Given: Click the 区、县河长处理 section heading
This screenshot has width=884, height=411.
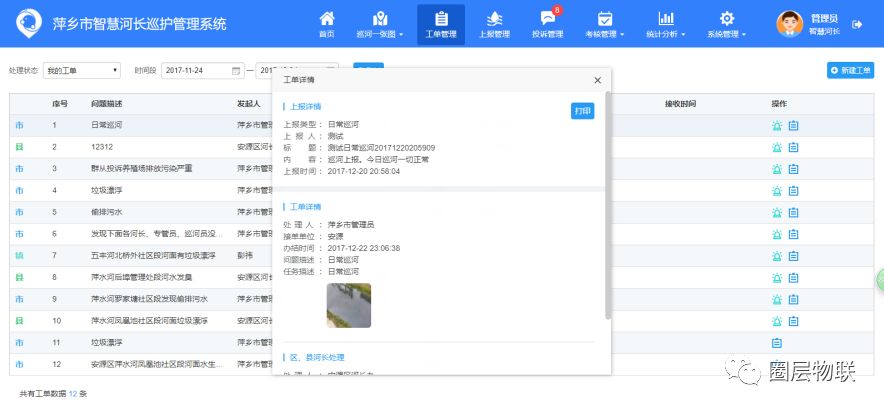Looking at the screenshot, I should click(x=317, y=357).
